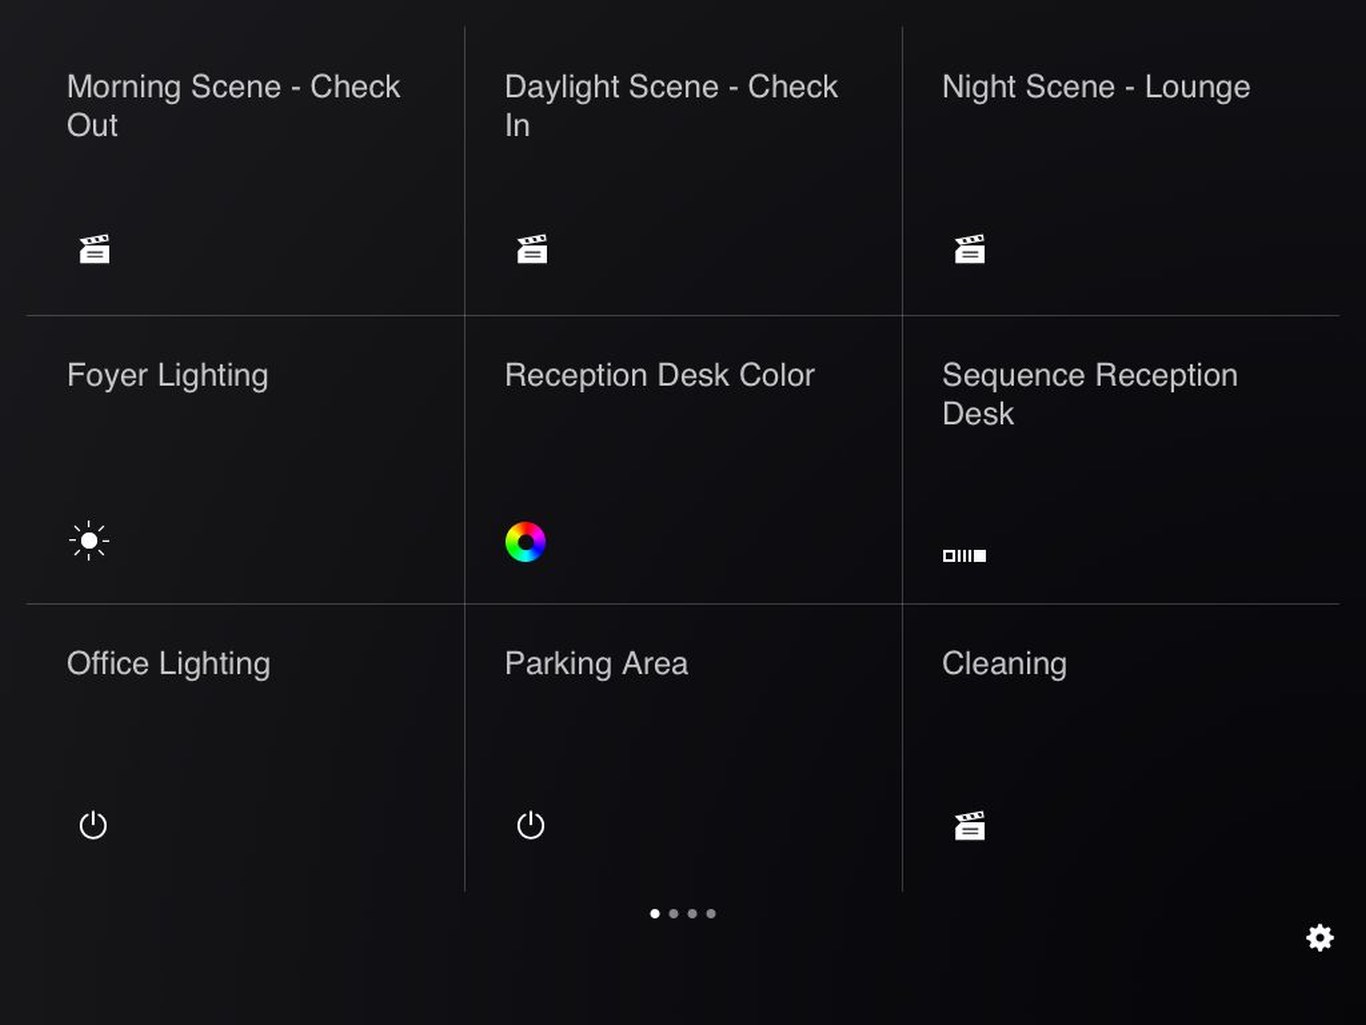Activate the Daylight Scene clapperboard icon
This screenshot has width=1366, height=1025.
click(x=532, y=249)
